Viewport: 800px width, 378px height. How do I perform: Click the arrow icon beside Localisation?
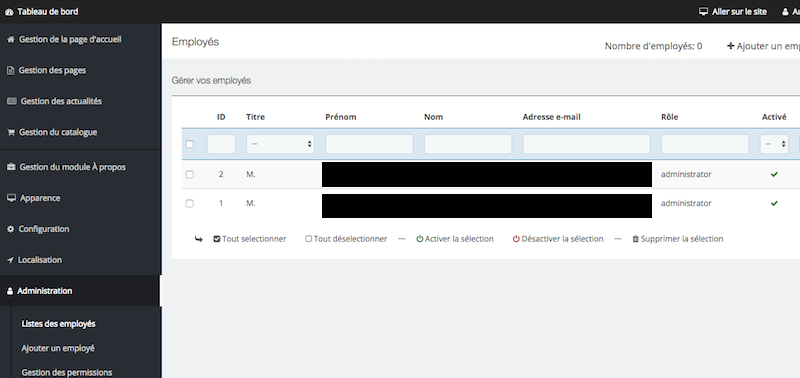pyautogui.click(x=10, y=260)
